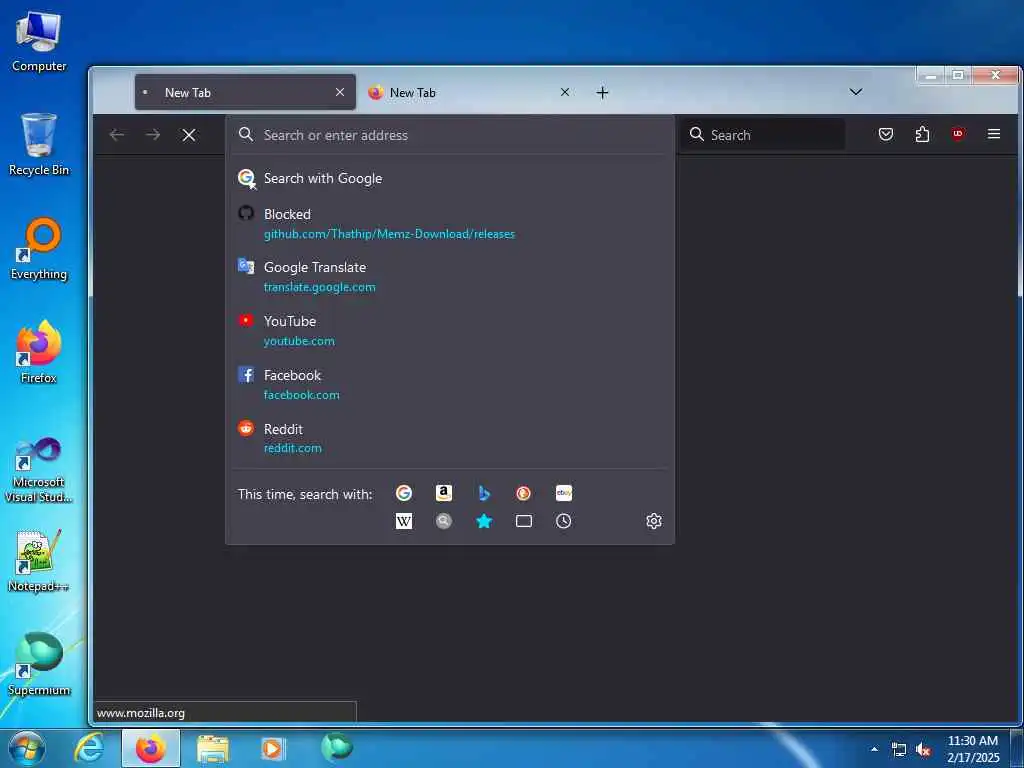Click the github.com/Thathip/Memz-Download/releases URL
1024x768 pixels.
tap(389, 234)
